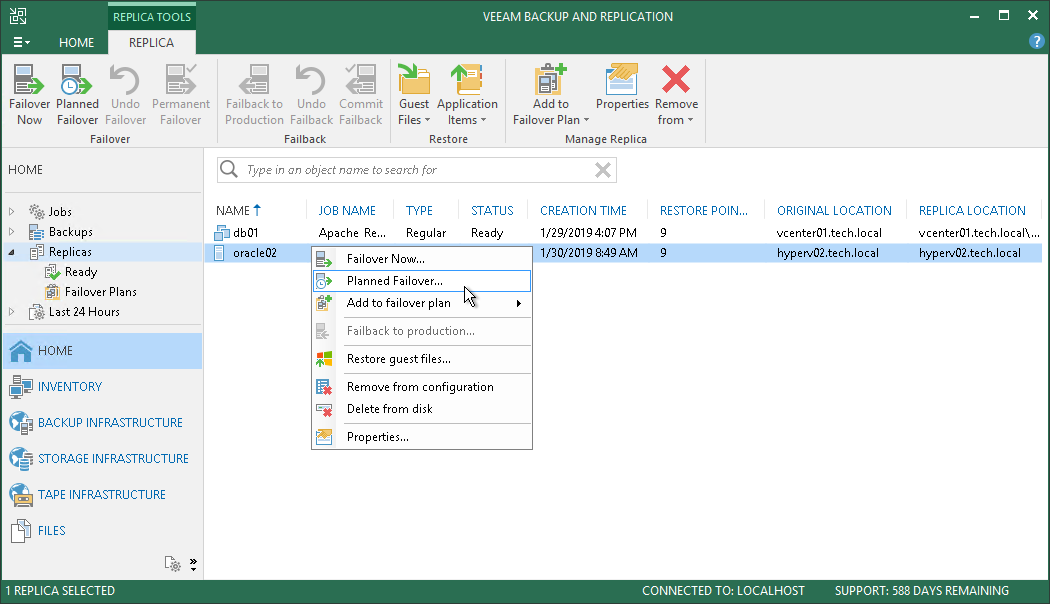
Task: Choose Delete from disk menu entry
Action: pos(422,408)
